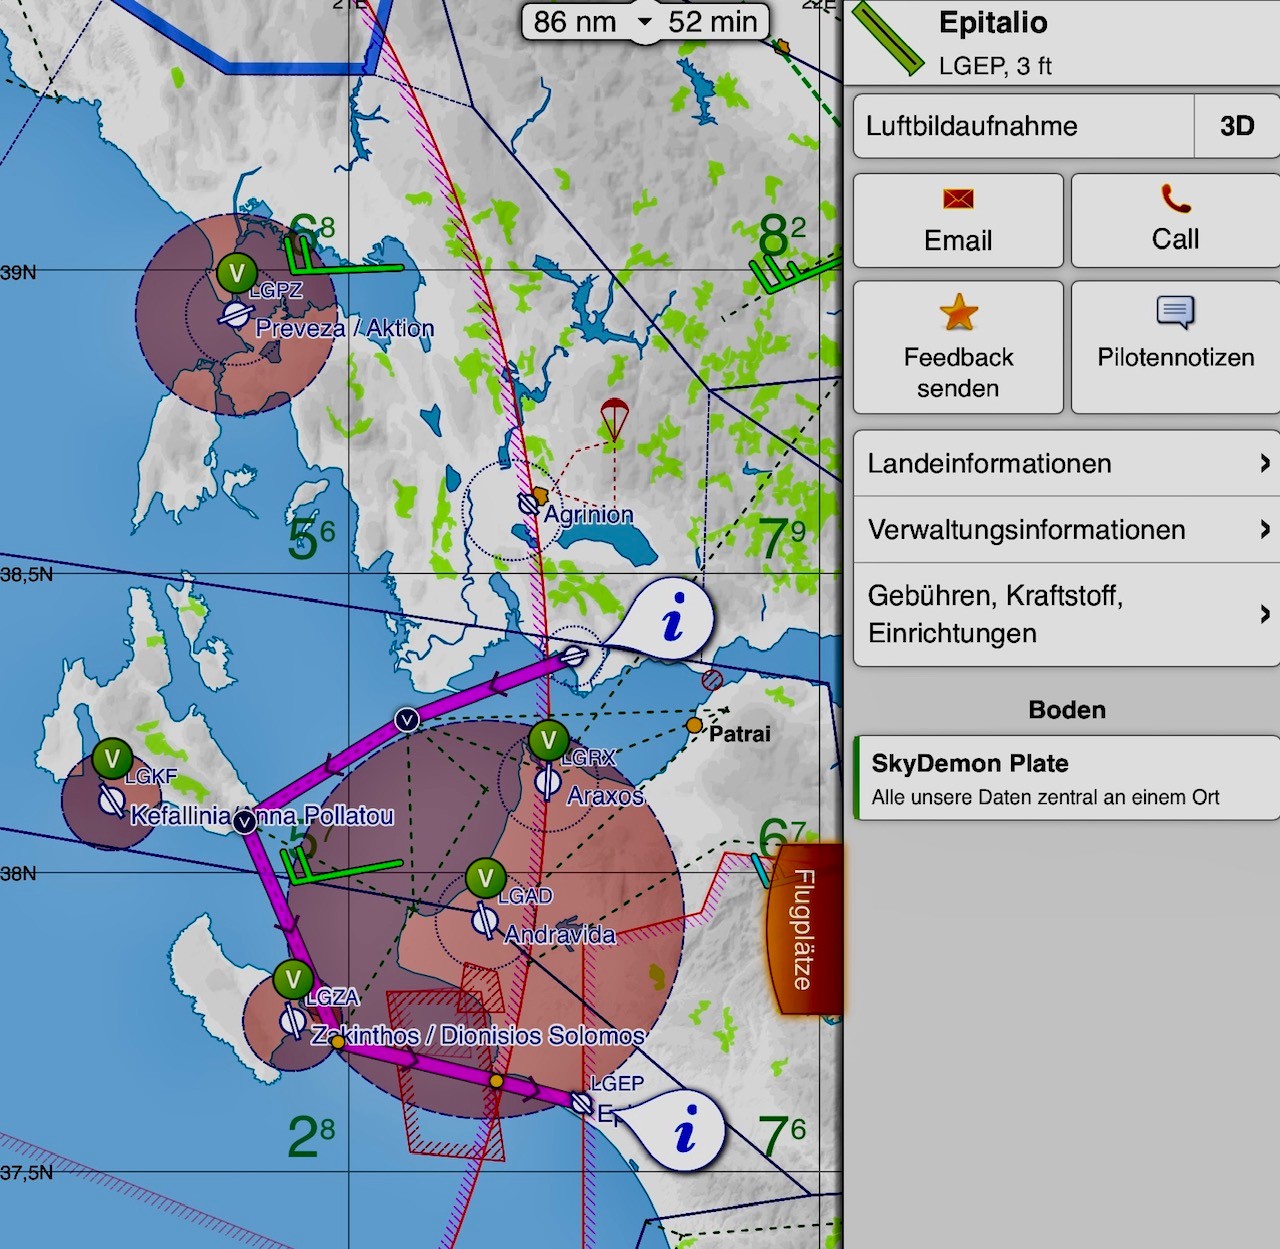
Task: Open Pilotennotizen speech bubble icon
Action: tap(1175, 313)
